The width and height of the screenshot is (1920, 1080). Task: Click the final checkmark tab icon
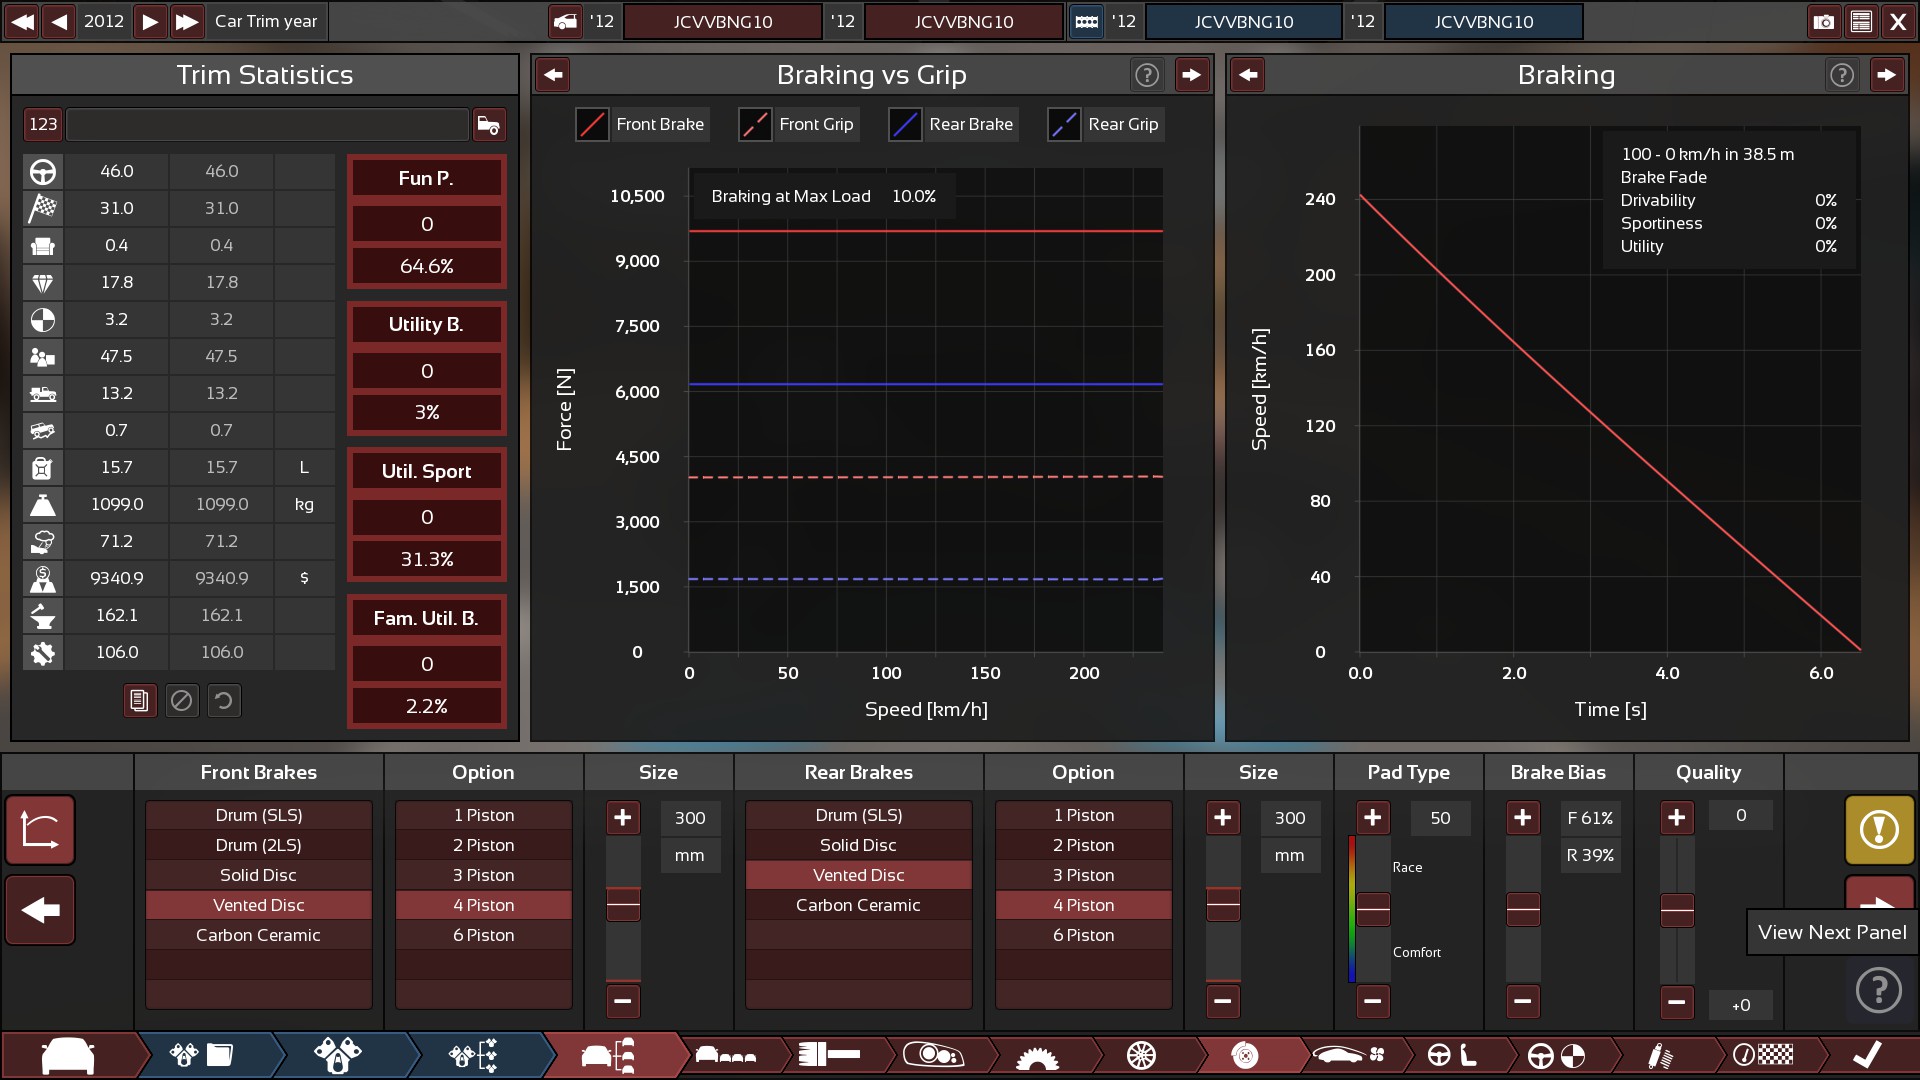[1866, 1055]
